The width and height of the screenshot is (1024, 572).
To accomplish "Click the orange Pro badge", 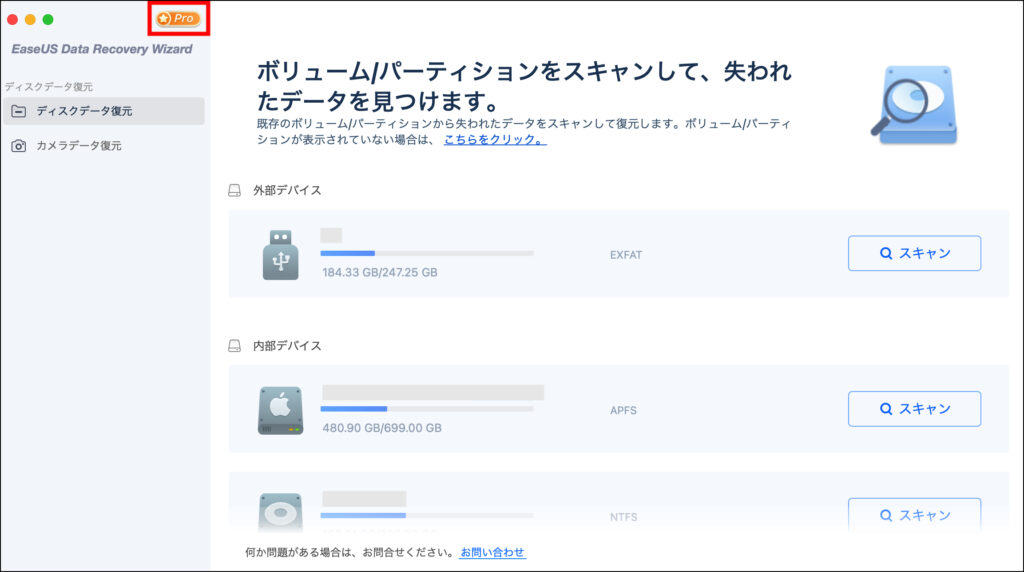I will (x=178, y=18).
